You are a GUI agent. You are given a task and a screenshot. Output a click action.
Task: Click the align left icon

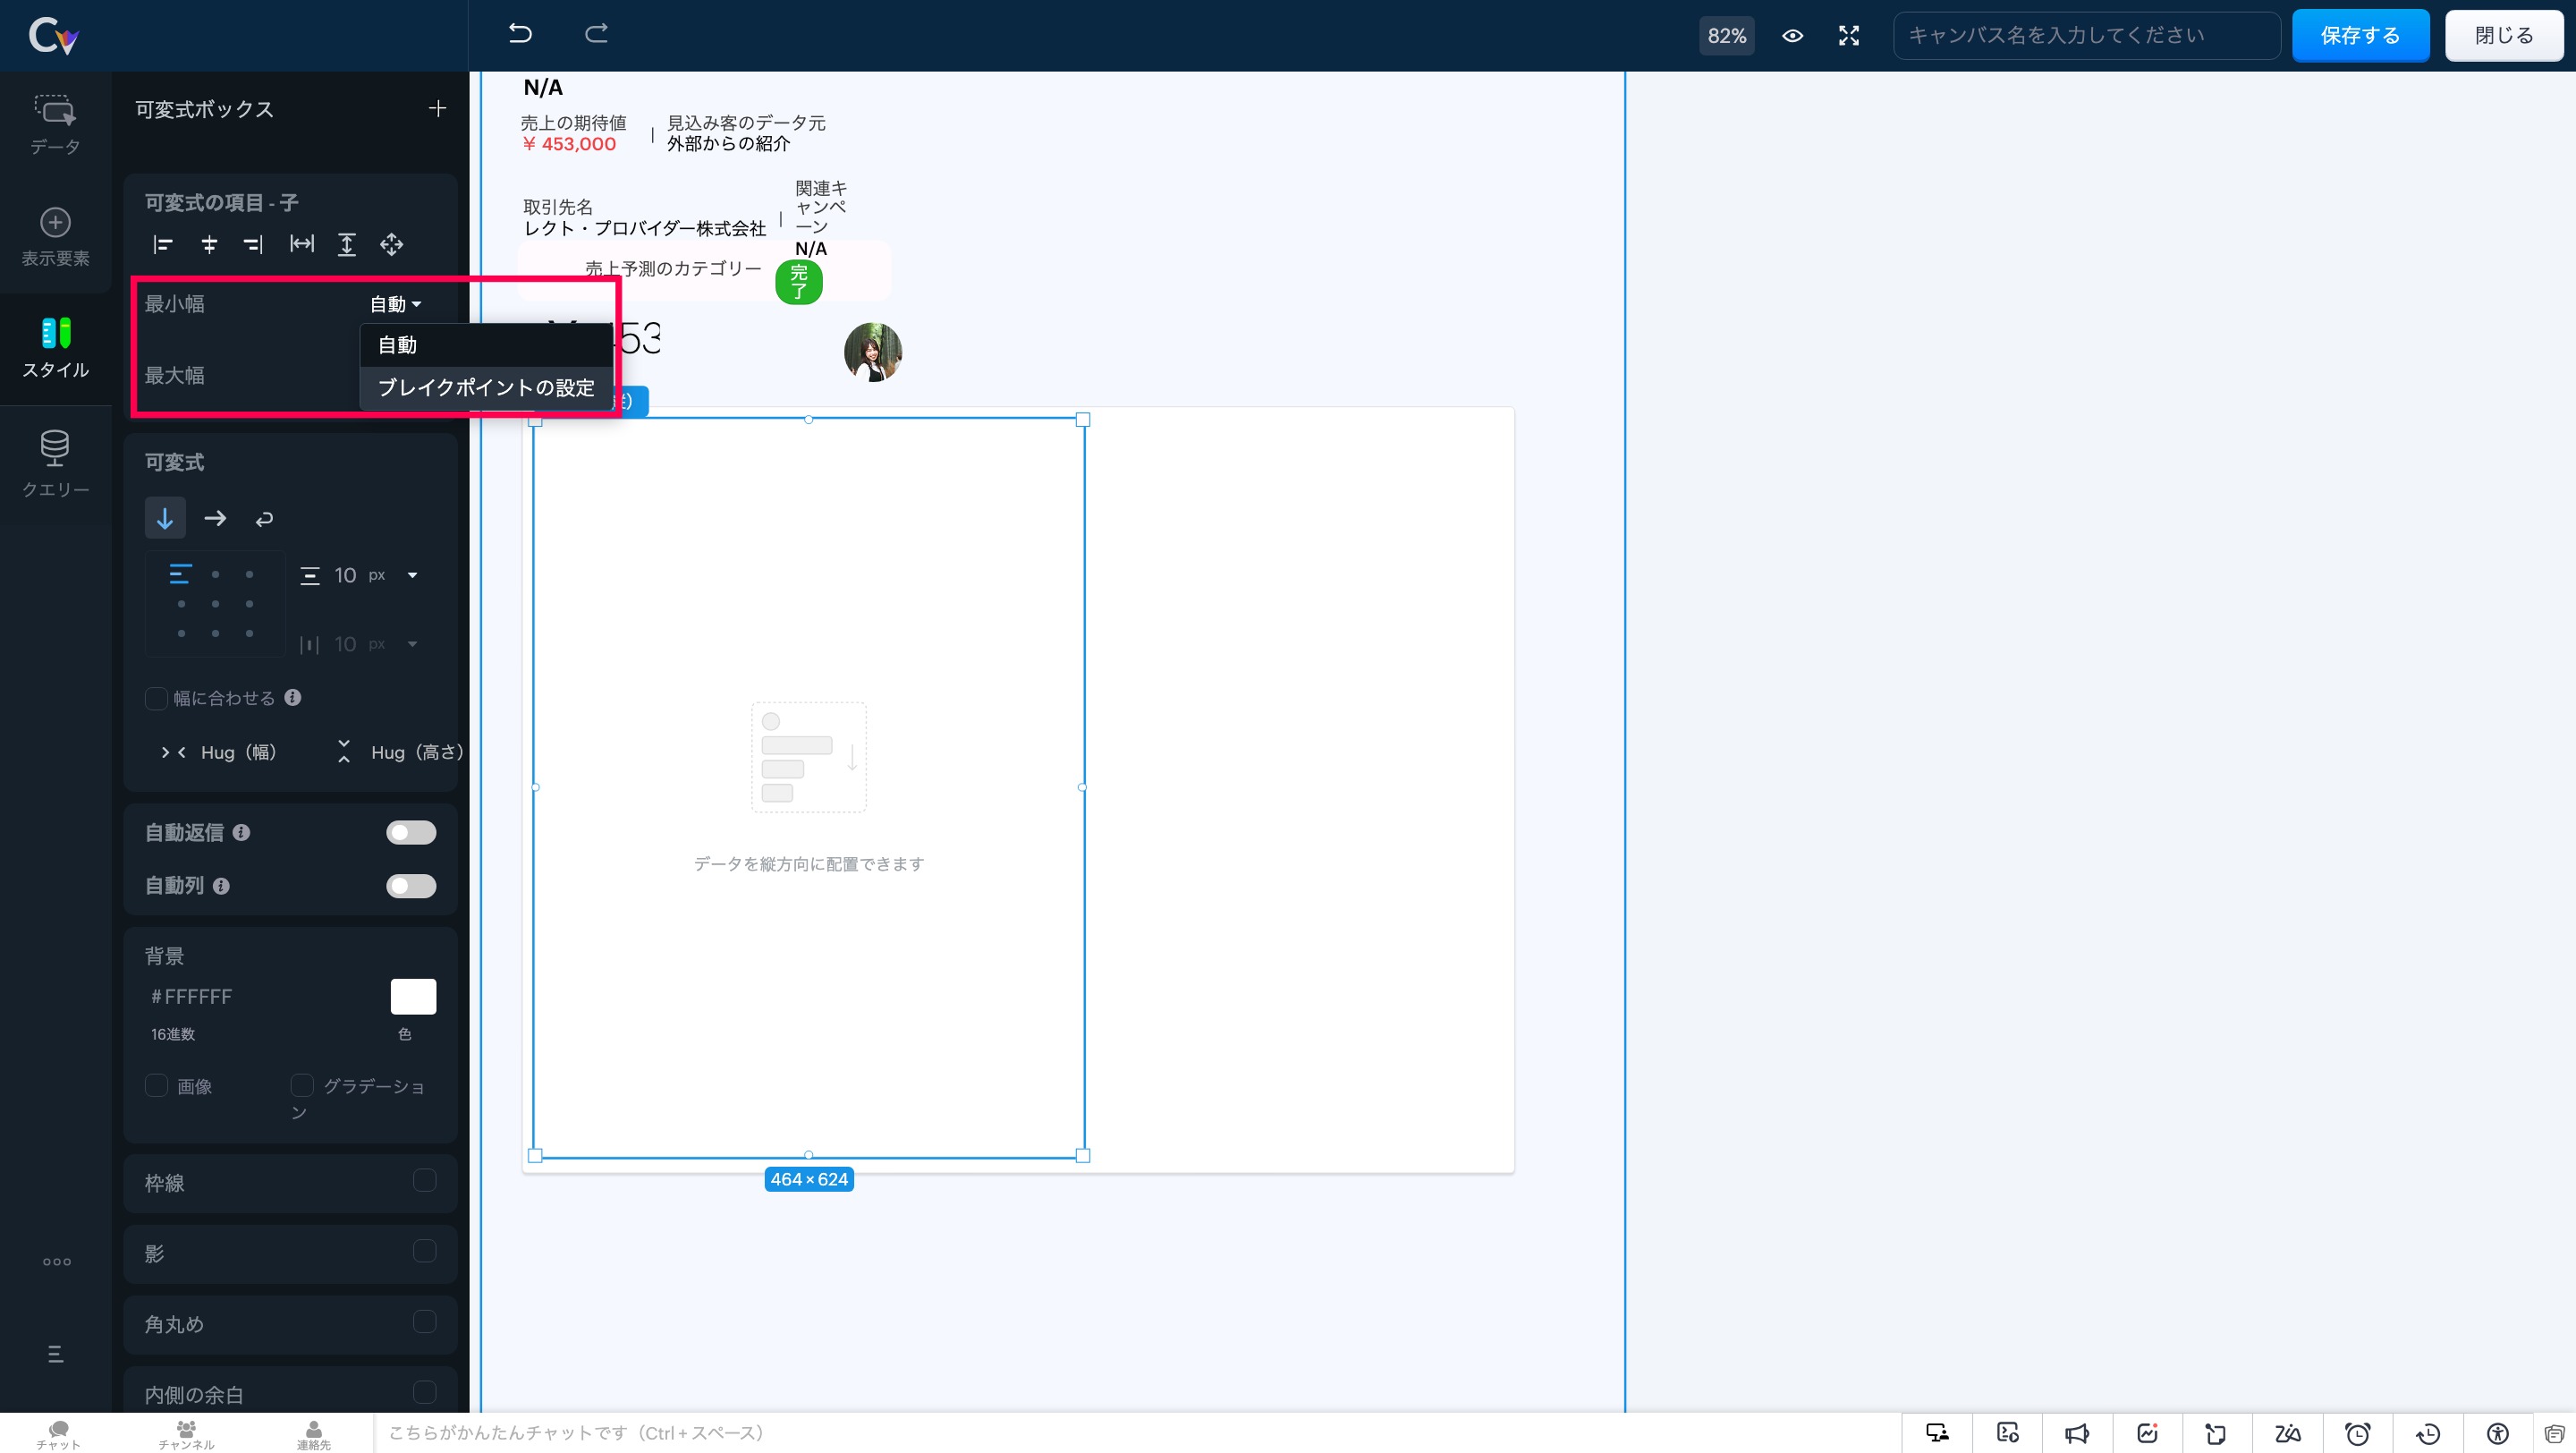[163, 244]
